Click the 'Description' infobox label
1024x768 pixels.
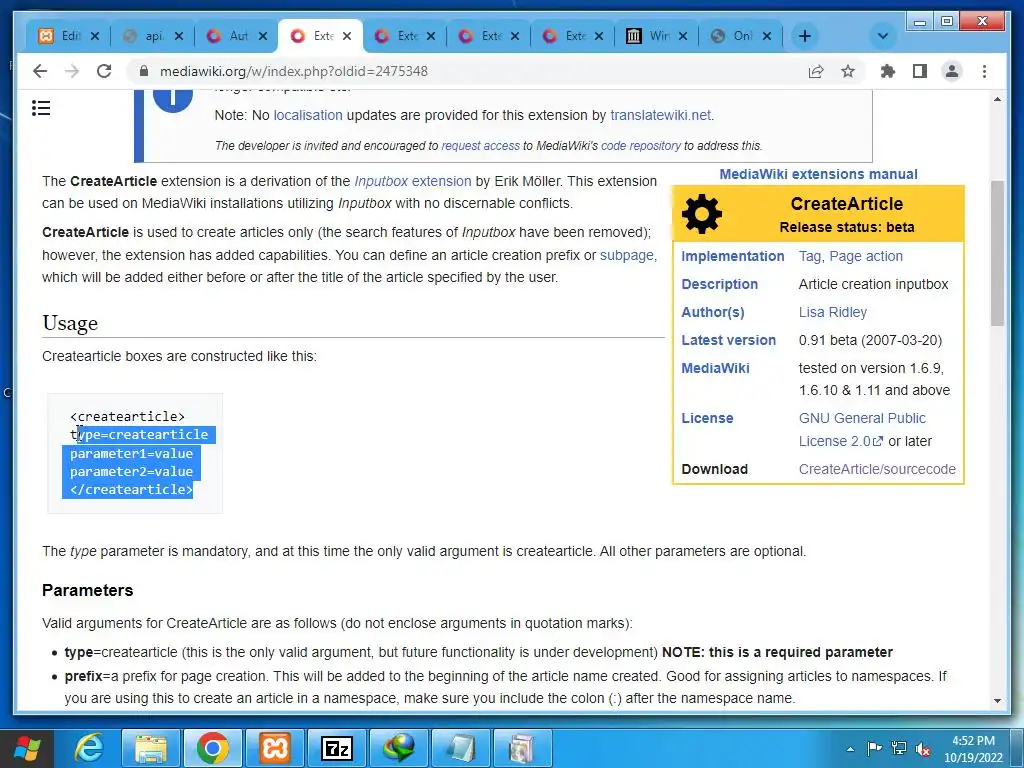pyautogui.click(x=719, y=284)
